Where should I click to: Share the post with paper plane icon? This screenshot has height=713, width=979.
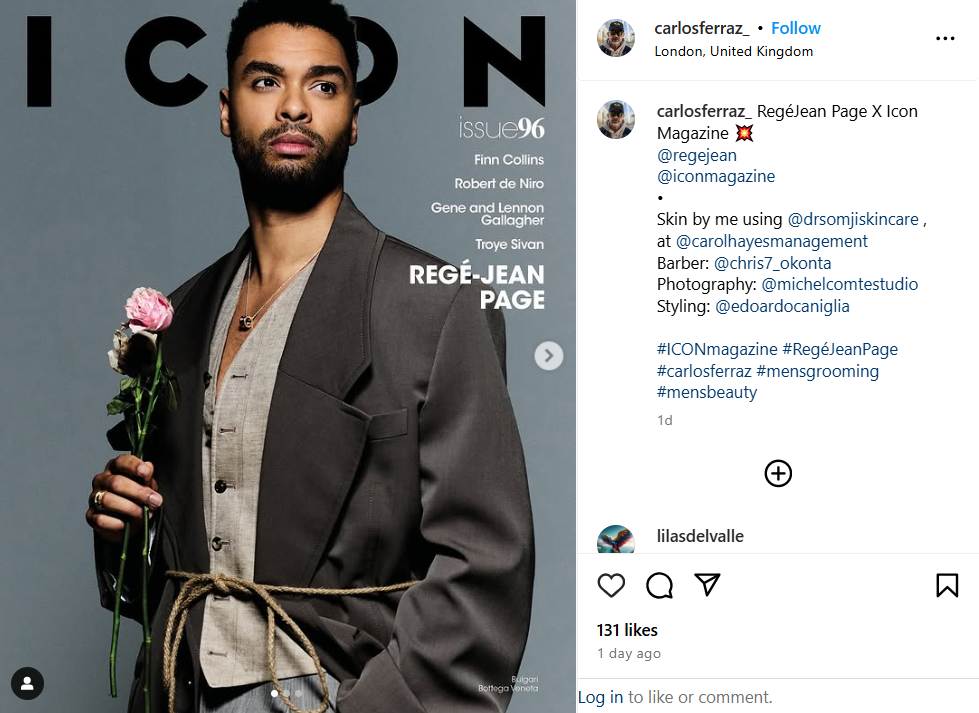[x=707, y=584]
